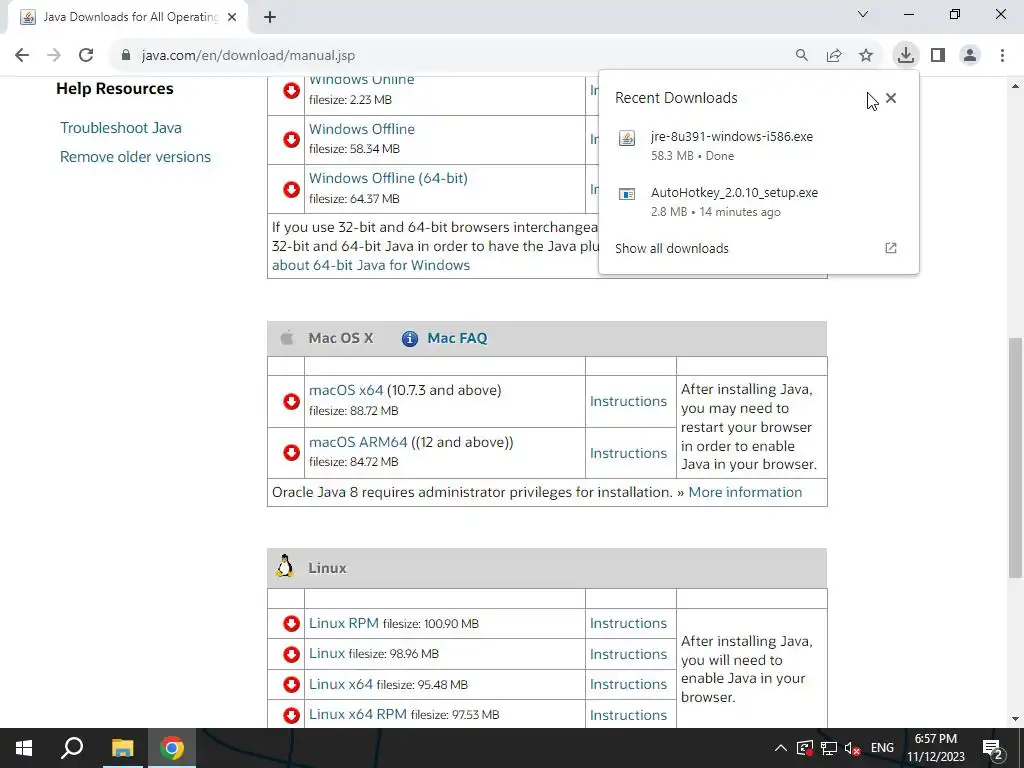Click the network tray icon

point(829,748)
